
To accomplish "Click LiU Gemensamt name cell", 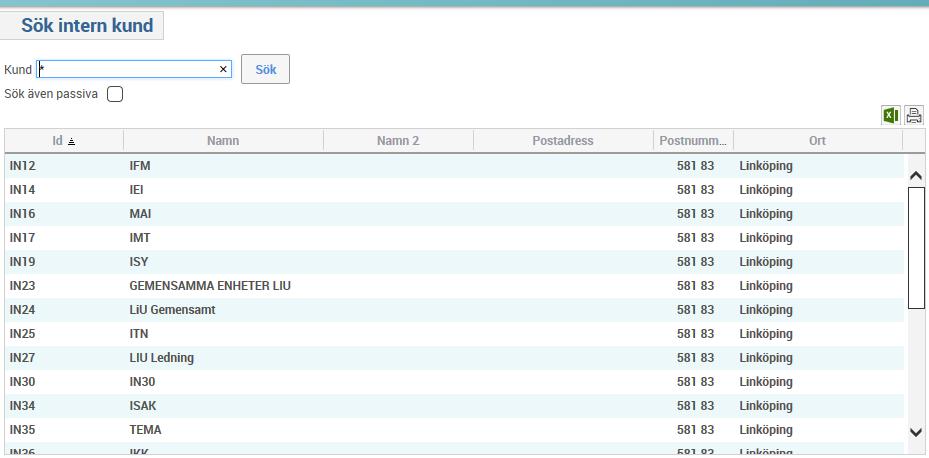I will pyautogui.click(x=172, y=310).
